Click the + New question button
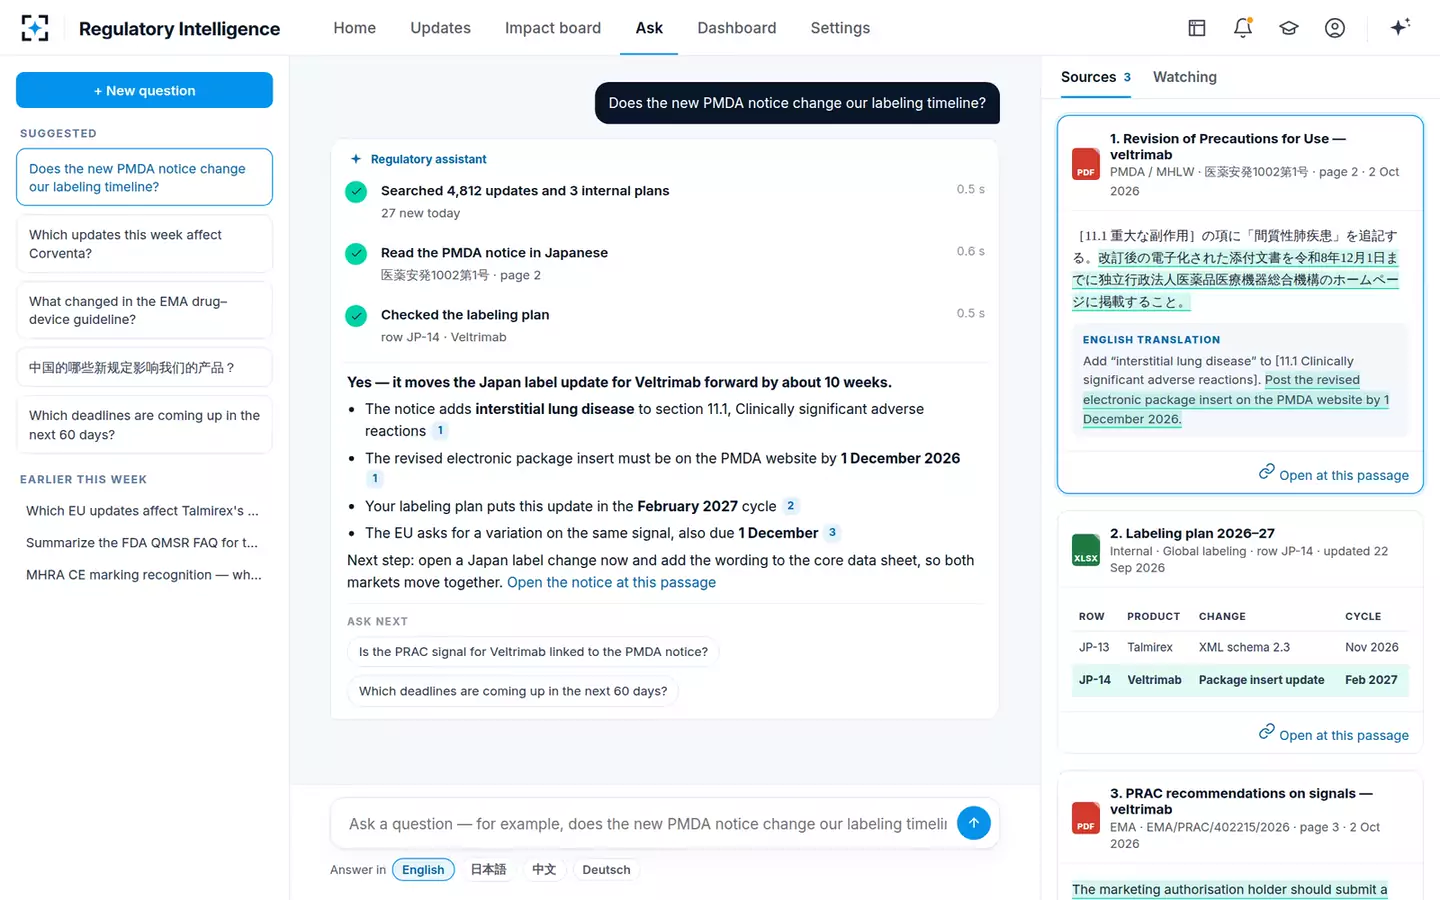 144,90
